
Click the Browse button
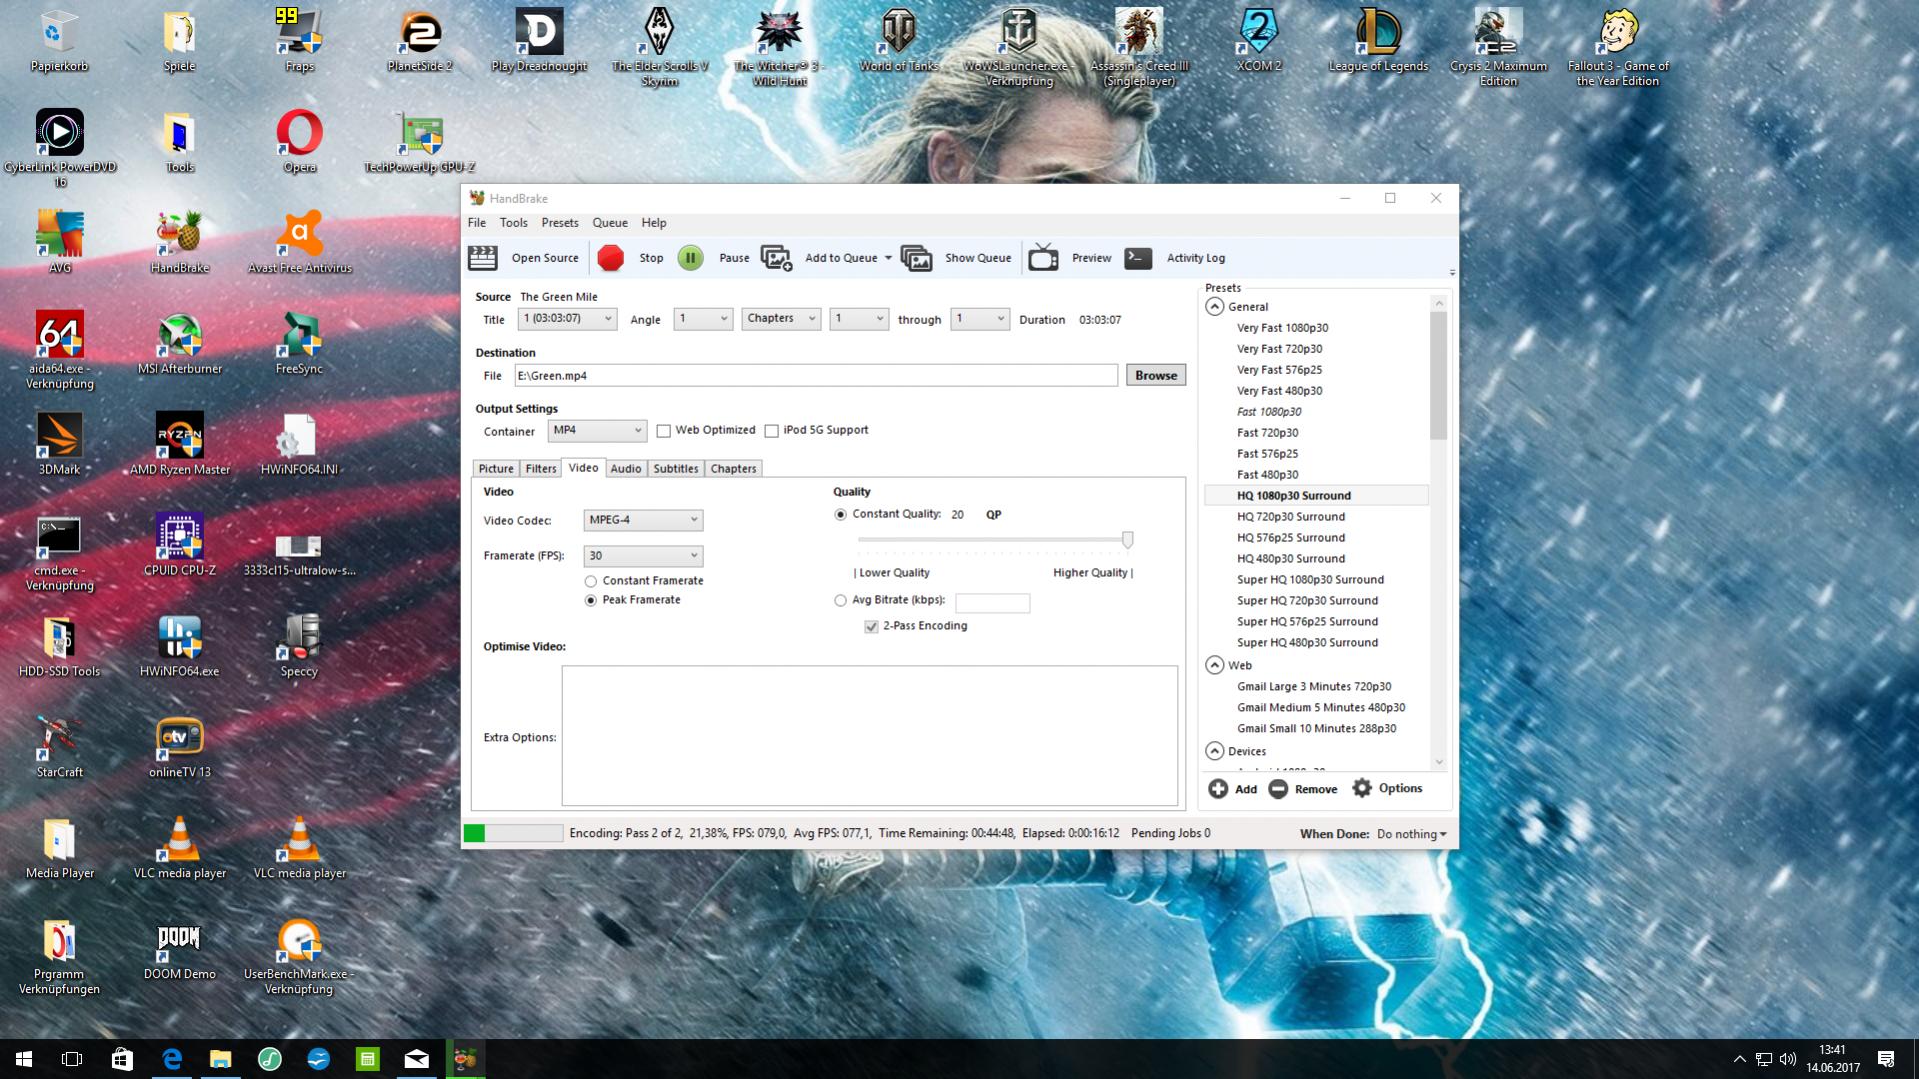(1156, 375)
